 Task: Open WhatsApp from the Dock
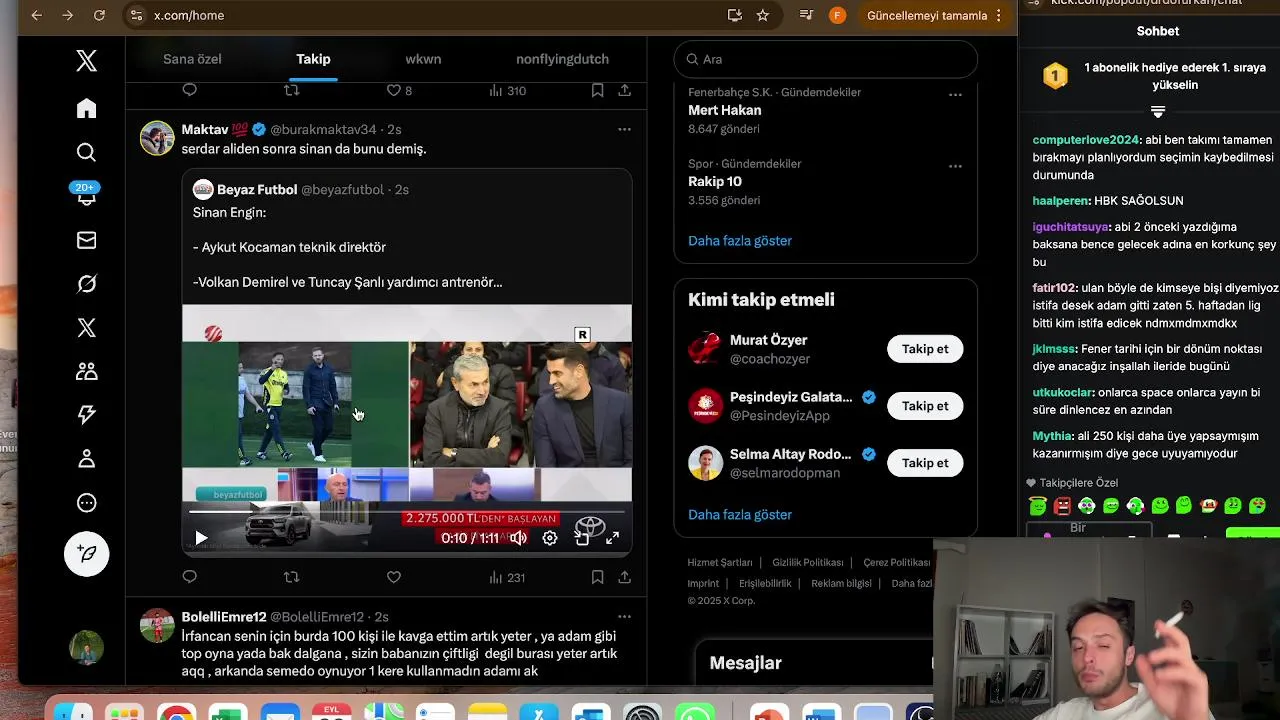point(694,712)
